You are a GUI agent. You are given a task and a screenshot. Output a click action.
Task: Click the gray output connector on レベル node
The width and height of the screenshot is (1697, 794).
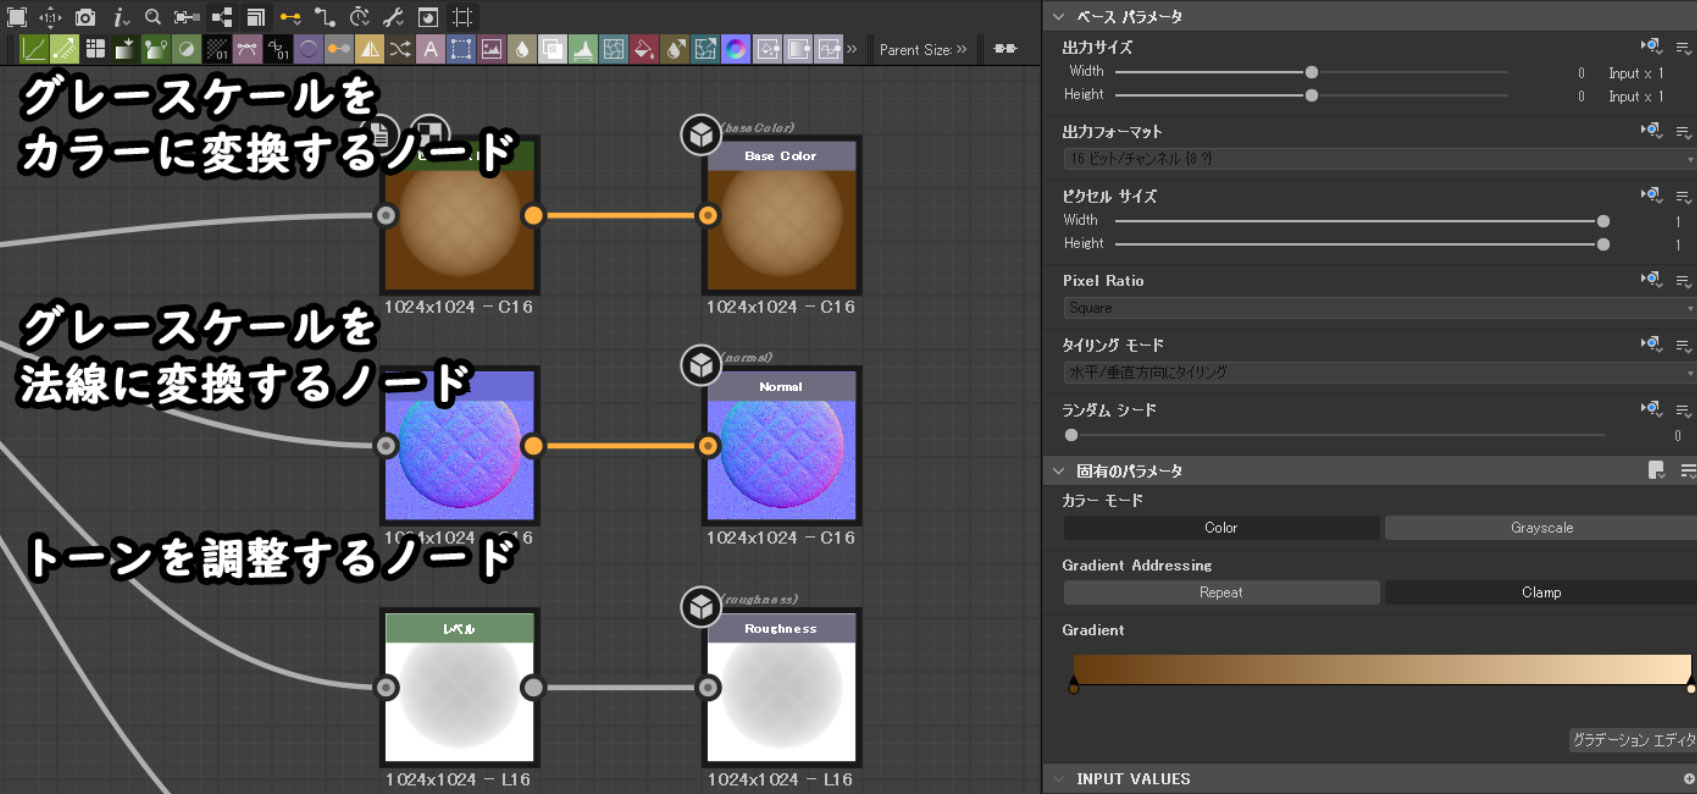[533, 687]
